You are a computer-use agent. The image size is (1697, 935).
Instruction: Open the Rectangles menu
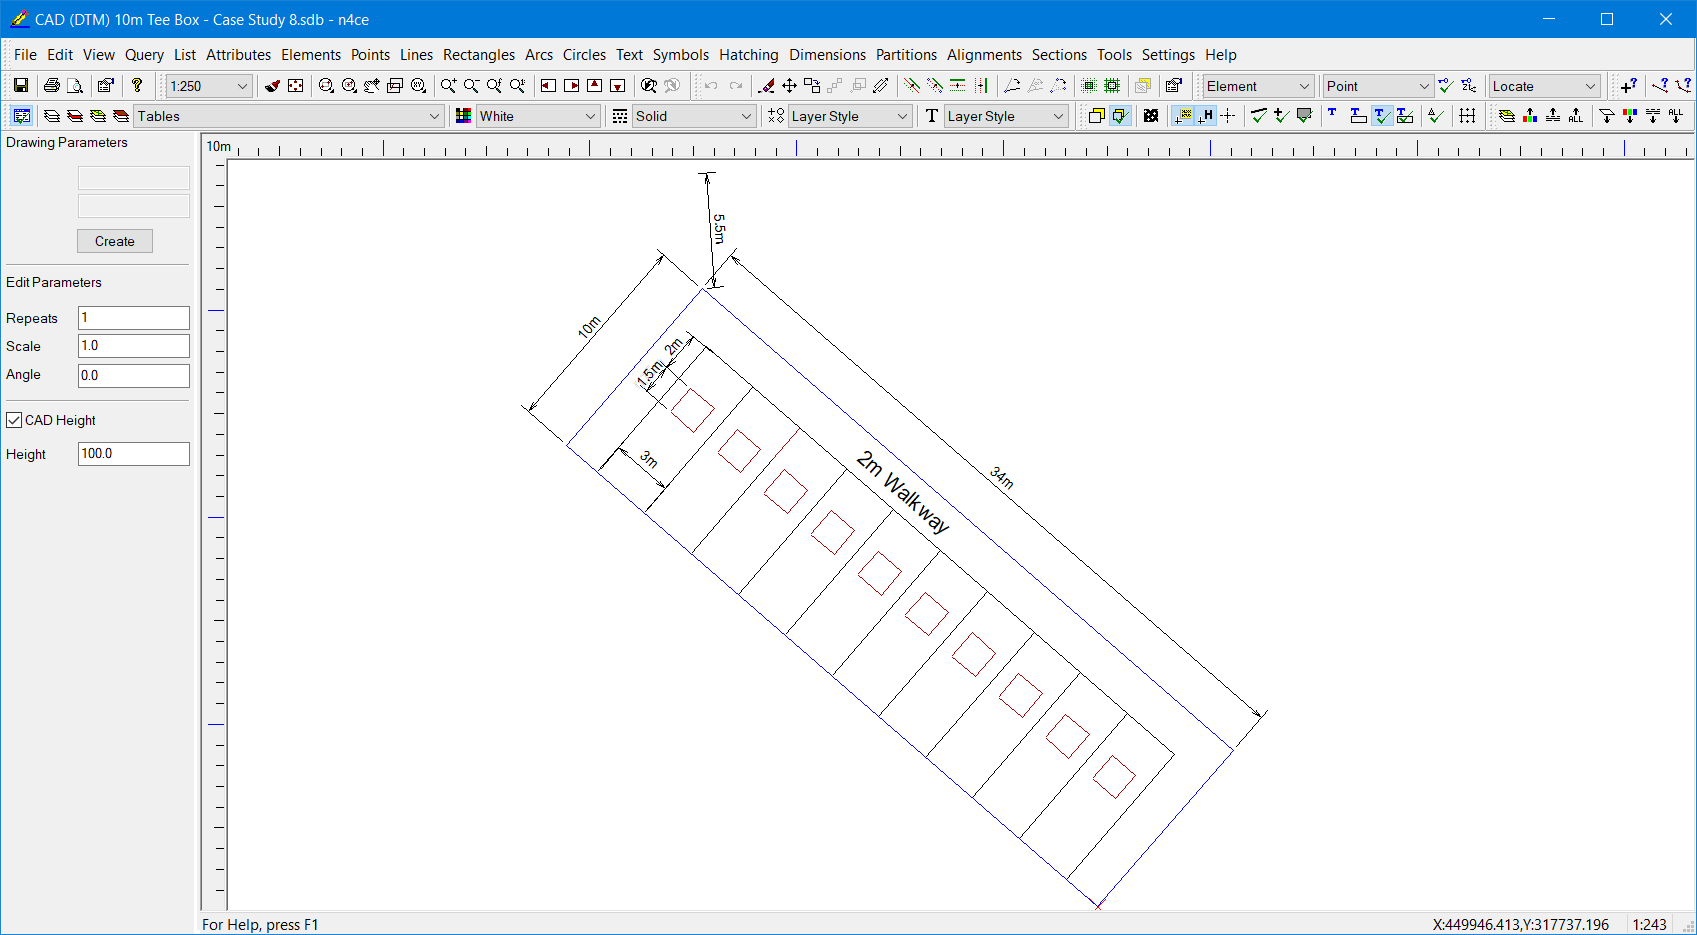479,55
